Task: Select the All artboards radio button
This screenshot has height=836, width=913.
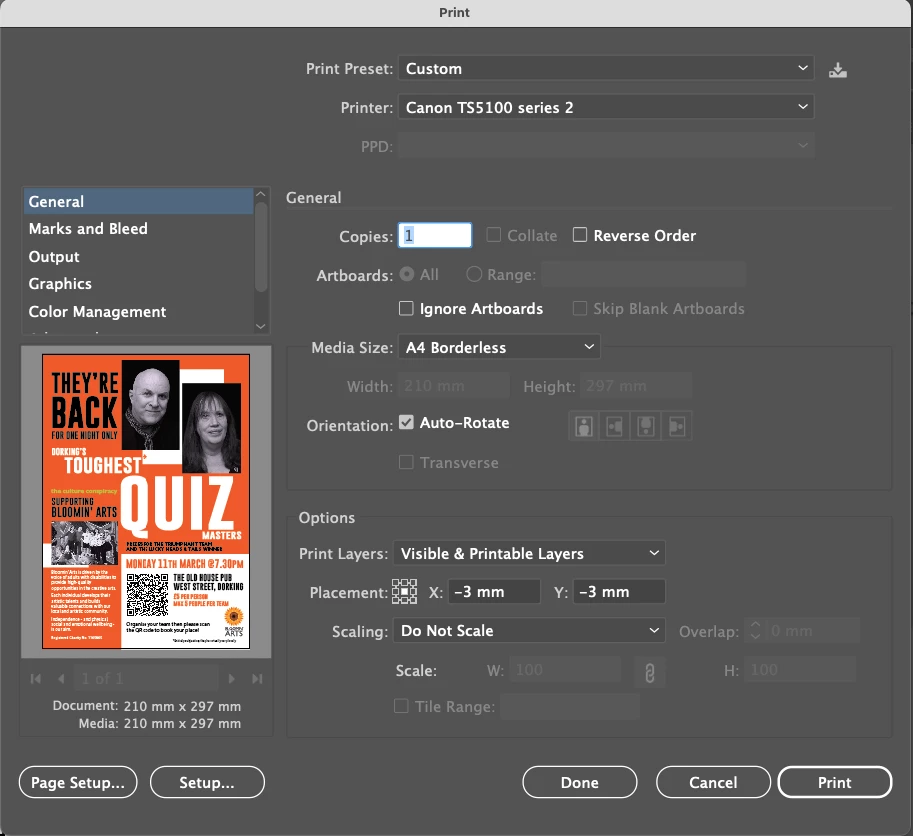Action: click(407, 274)
